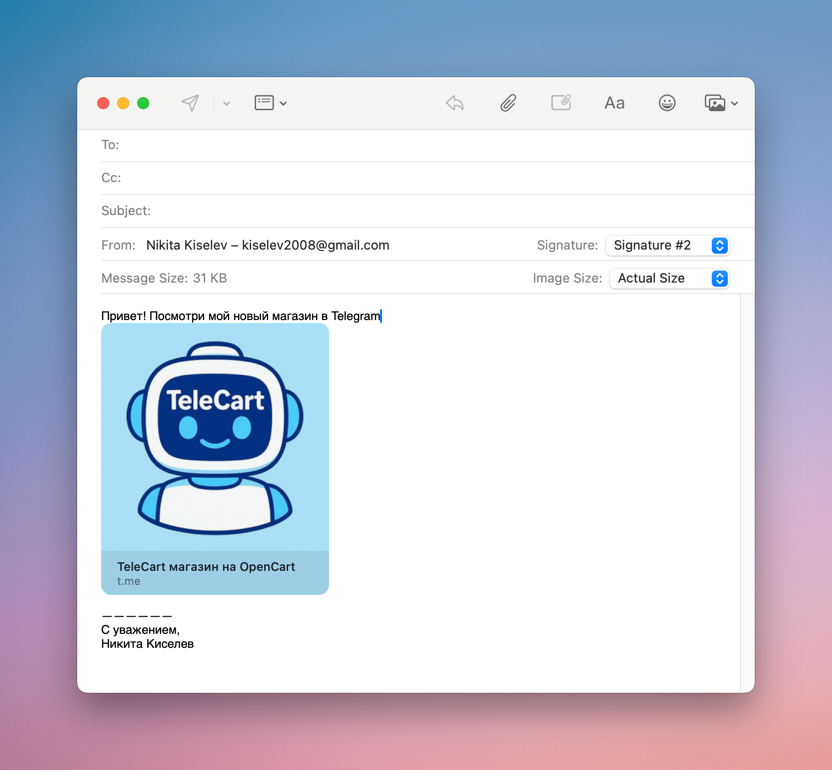This screenshot has width=832, height=770.
Task: Click the TeleCart robot preview image
Action: point(215,437)
